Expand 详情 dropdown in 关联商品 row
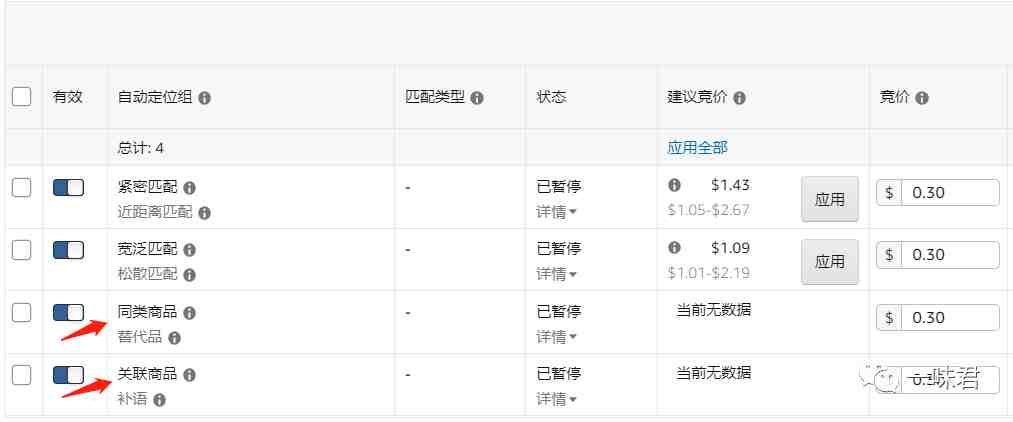 pos(556,399)
